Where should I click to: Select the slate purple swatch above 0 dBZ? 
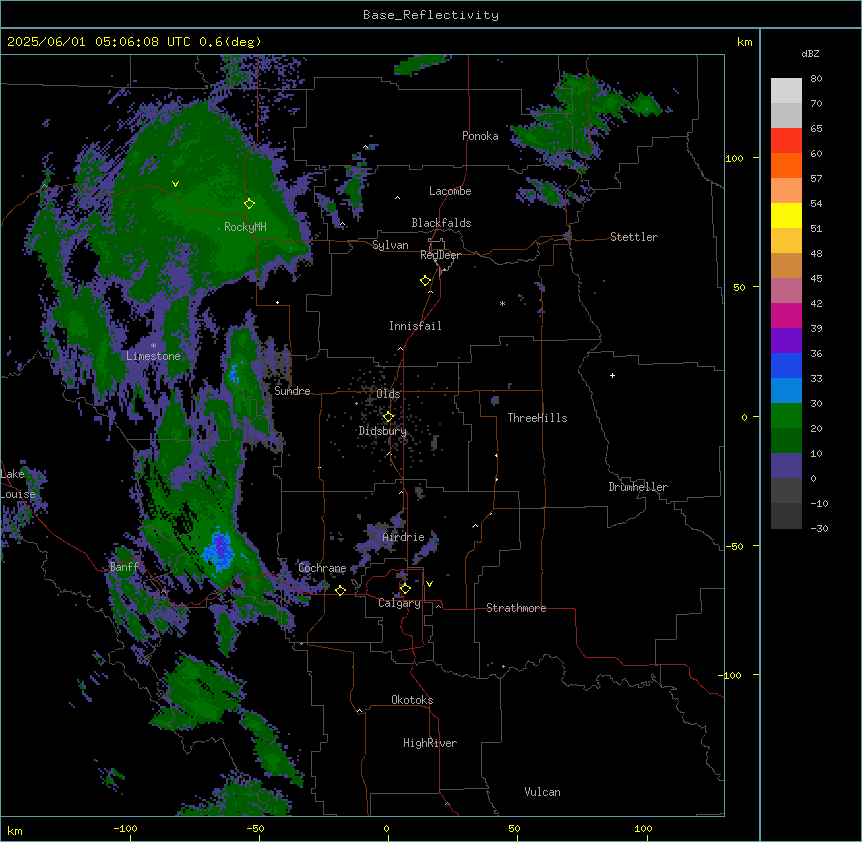pos(786,466)
